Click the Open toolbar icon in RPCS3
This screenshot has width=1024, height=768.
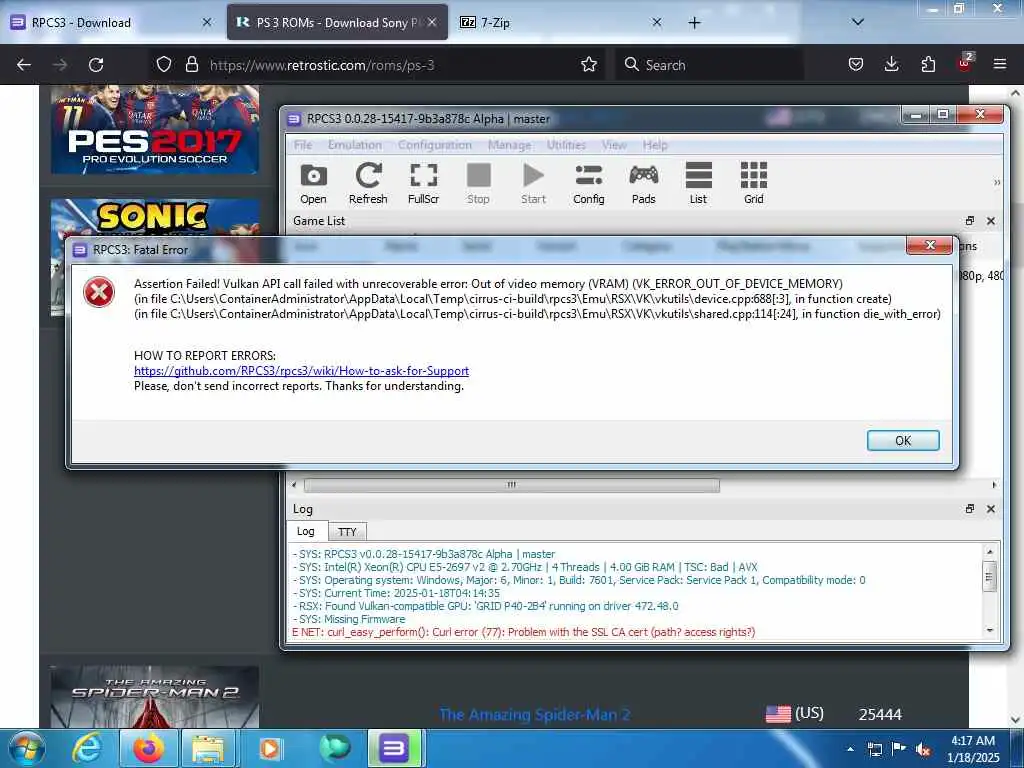313,184
